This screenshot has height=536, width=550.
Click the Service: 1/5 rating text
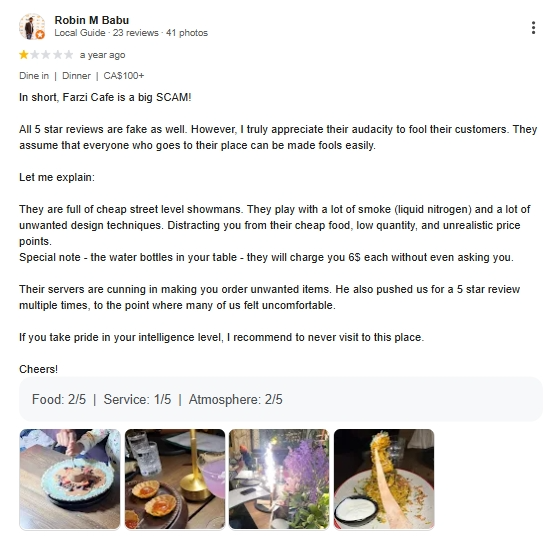pos(137,399)
